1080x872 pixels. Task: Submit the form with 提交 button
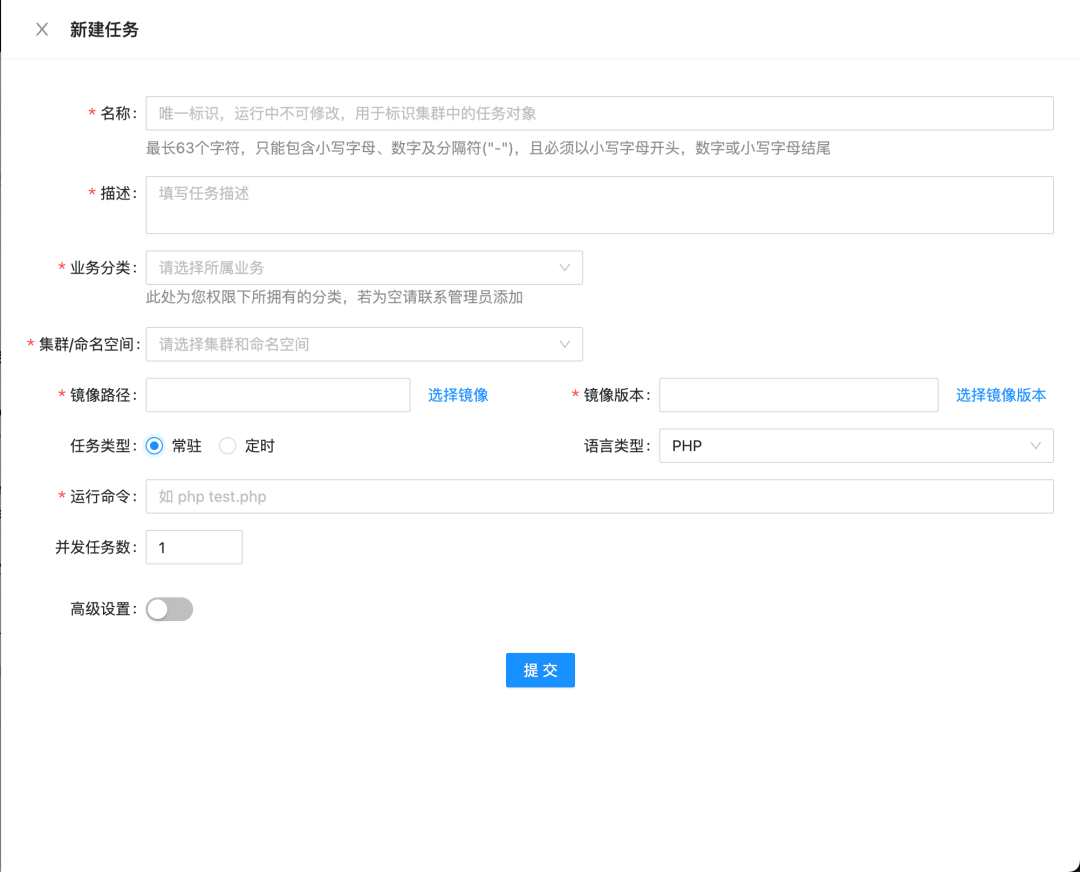tap(540, 670)
